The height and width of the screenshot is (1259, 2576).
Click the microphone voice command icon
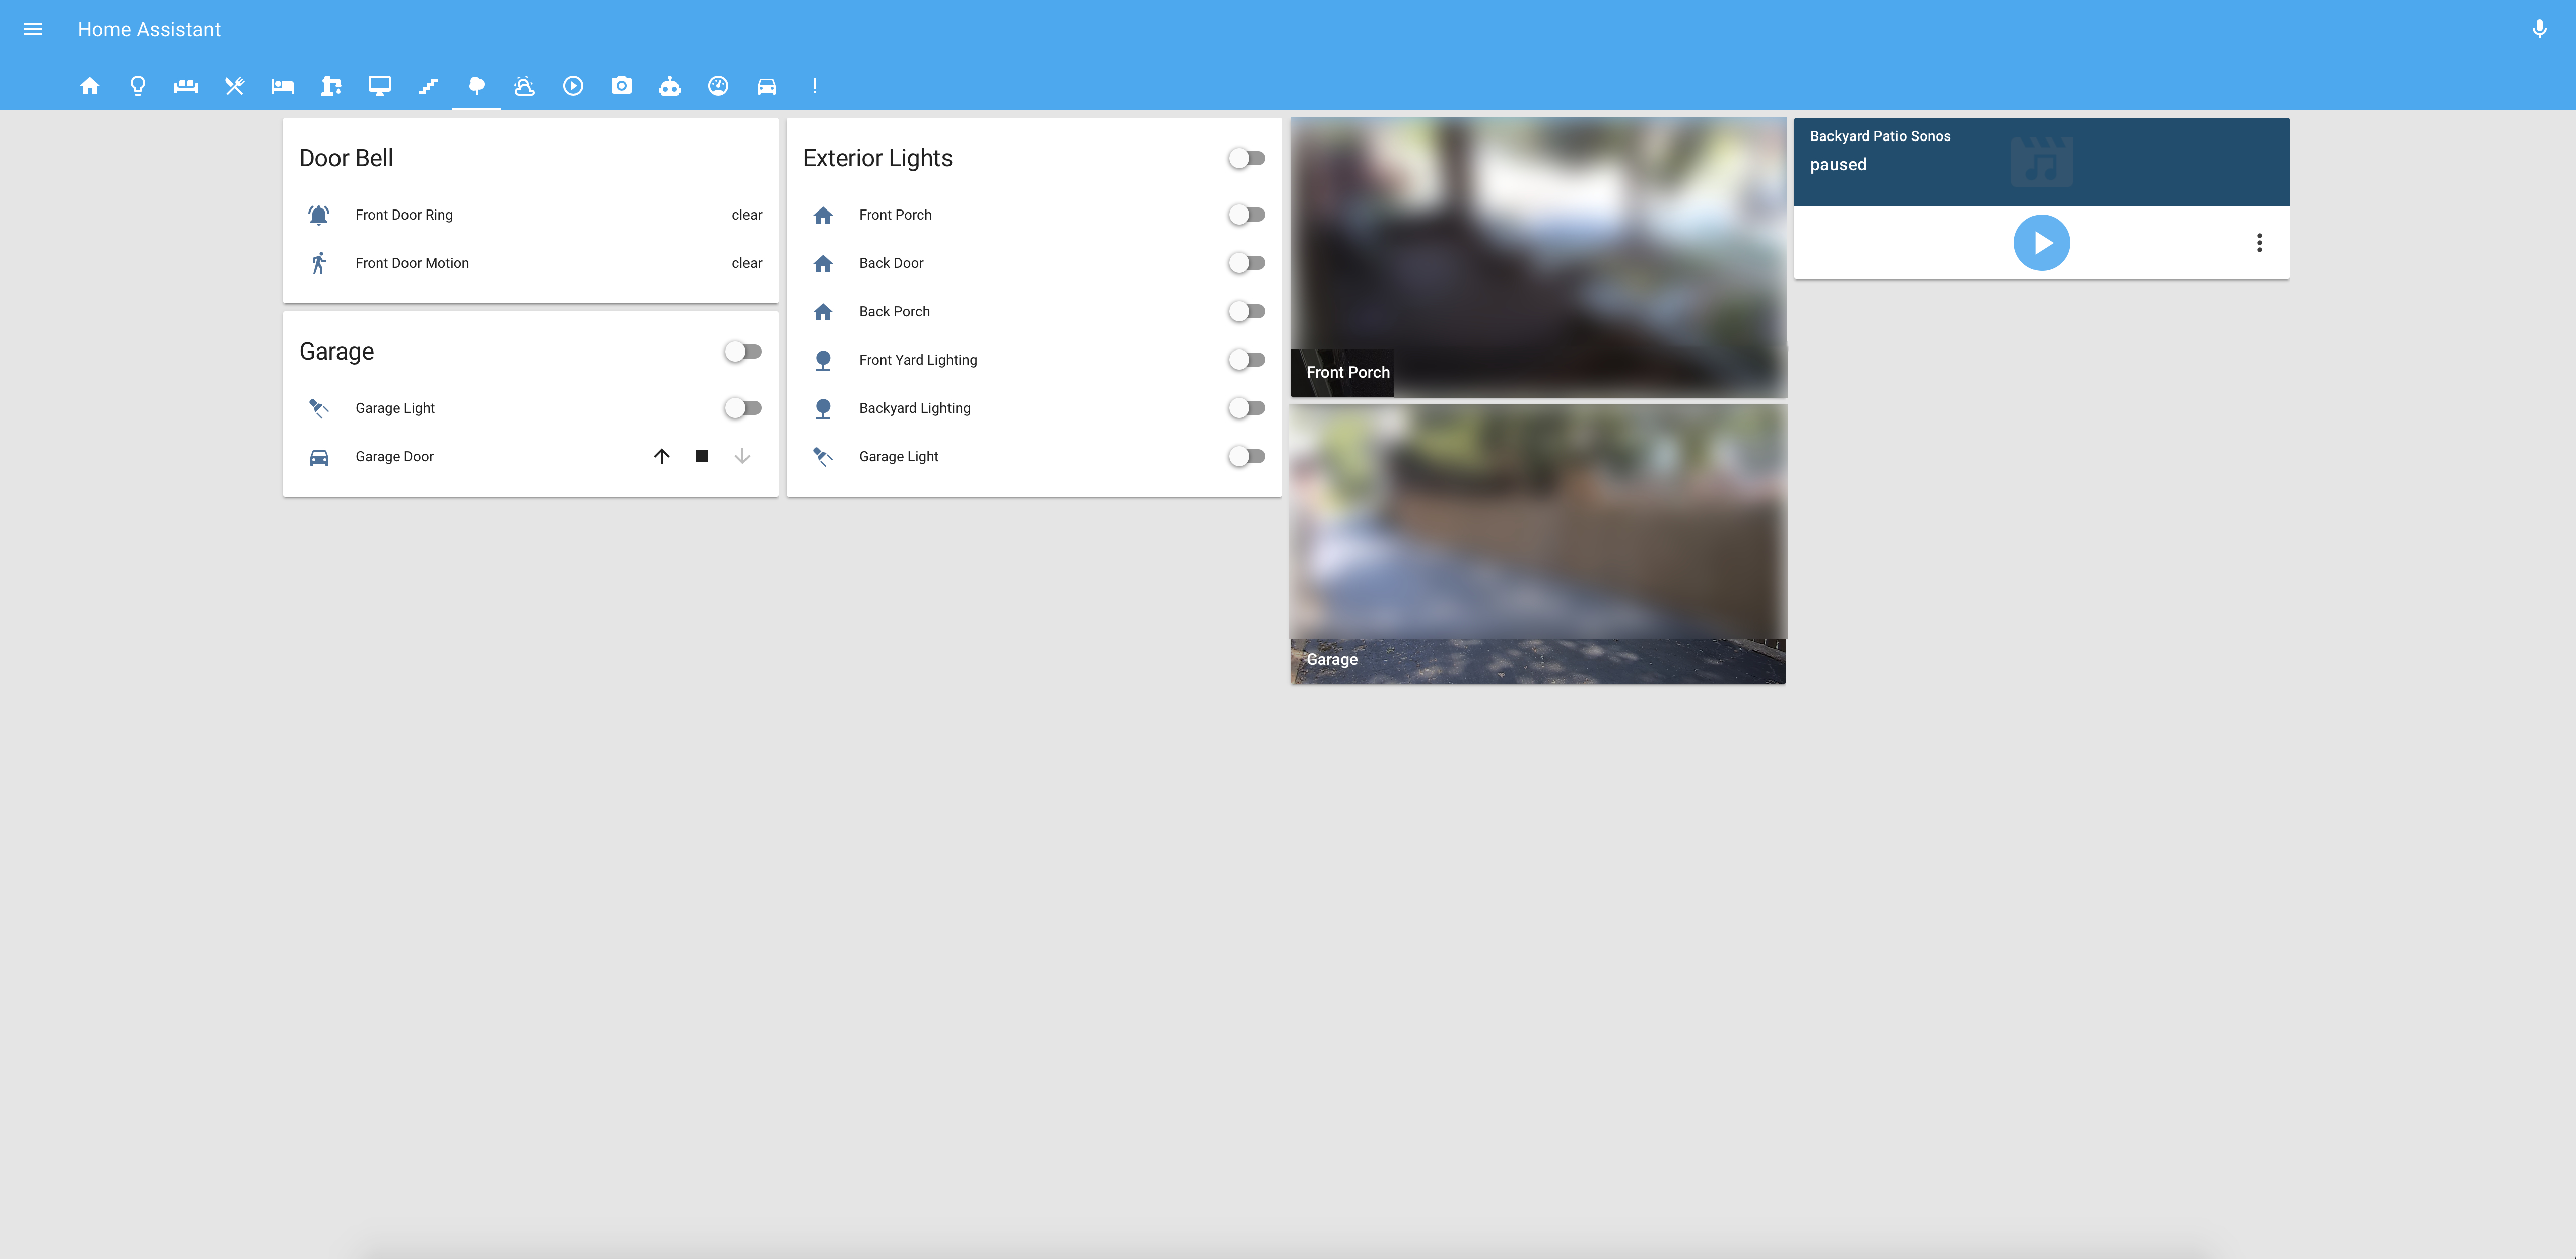click(2538, 30)
